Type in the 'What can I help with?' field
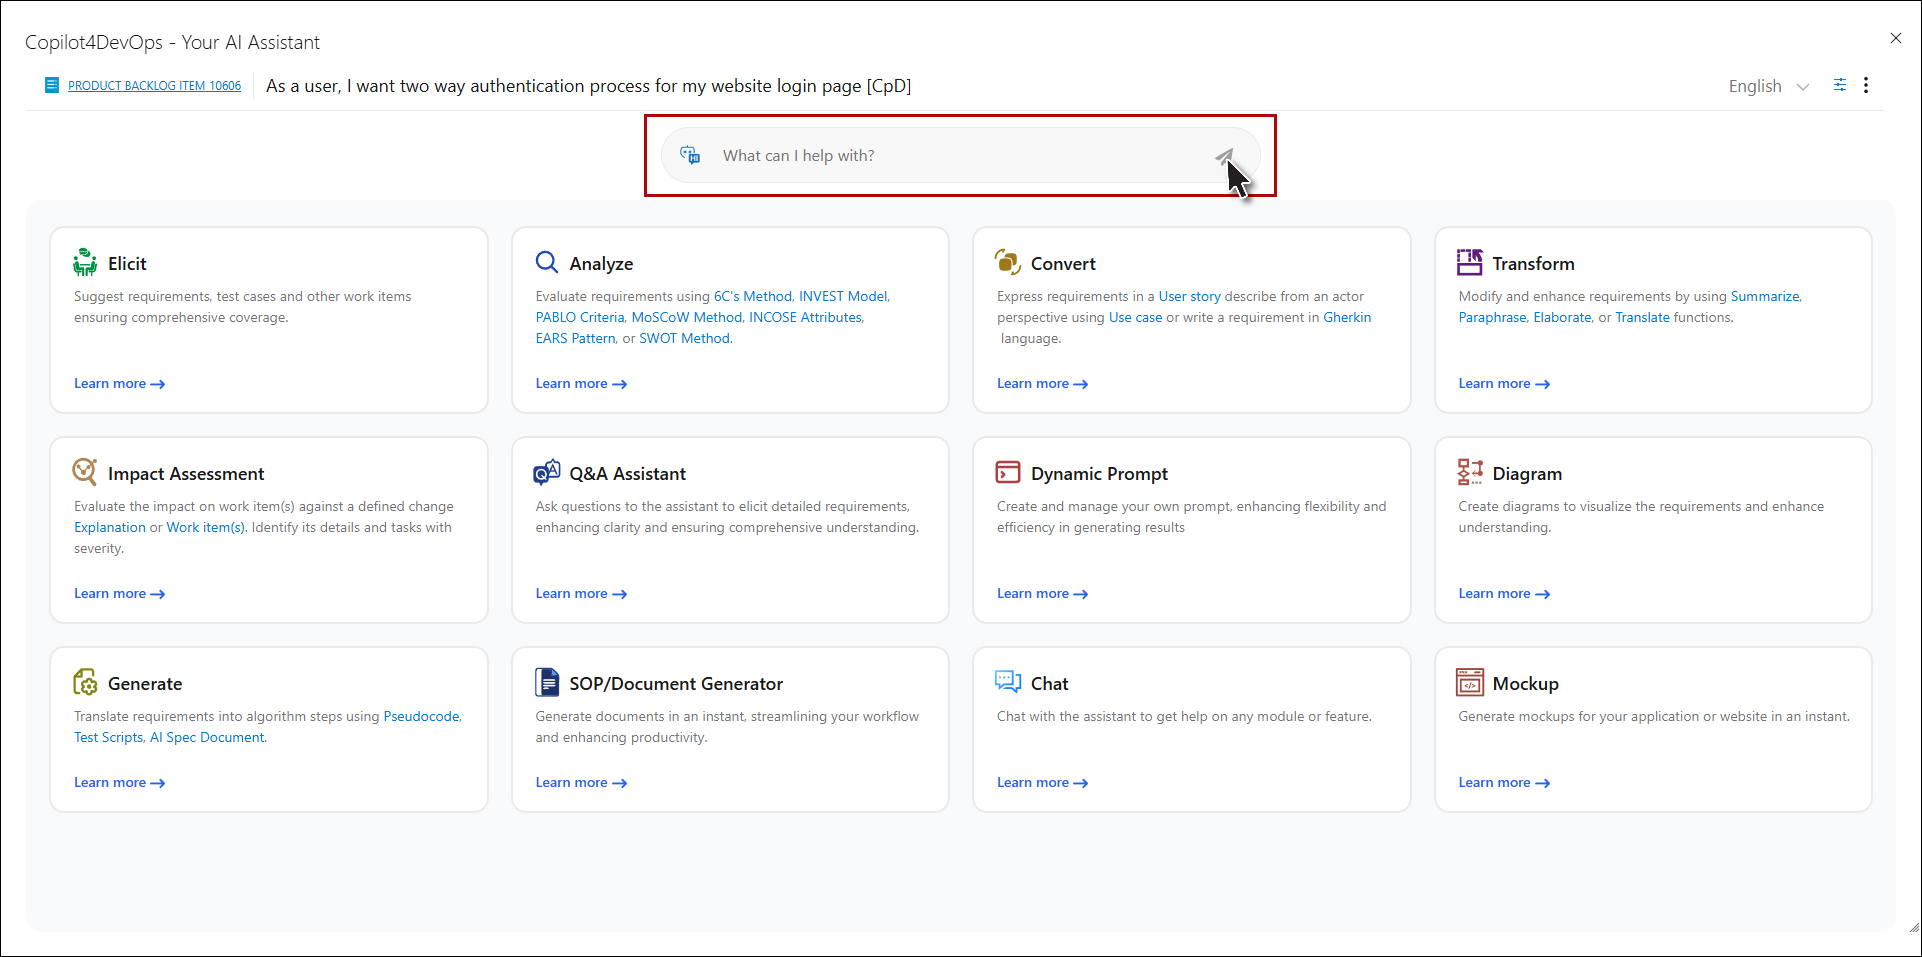Viewport: 1922px width, 957px height. click(950, 156)
